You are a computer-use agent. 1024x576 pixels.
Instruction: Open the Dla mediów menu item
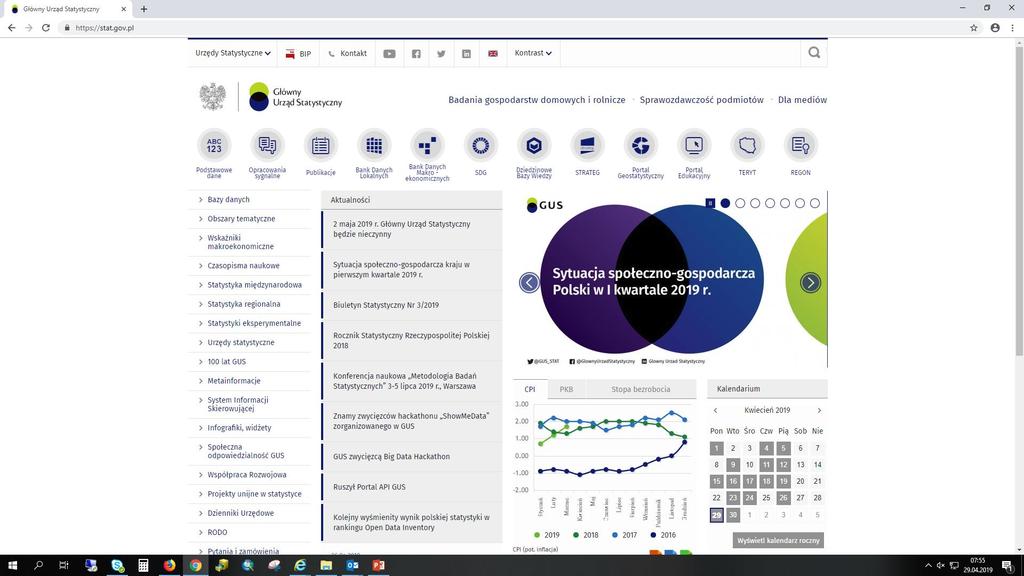tap(803, 100)
